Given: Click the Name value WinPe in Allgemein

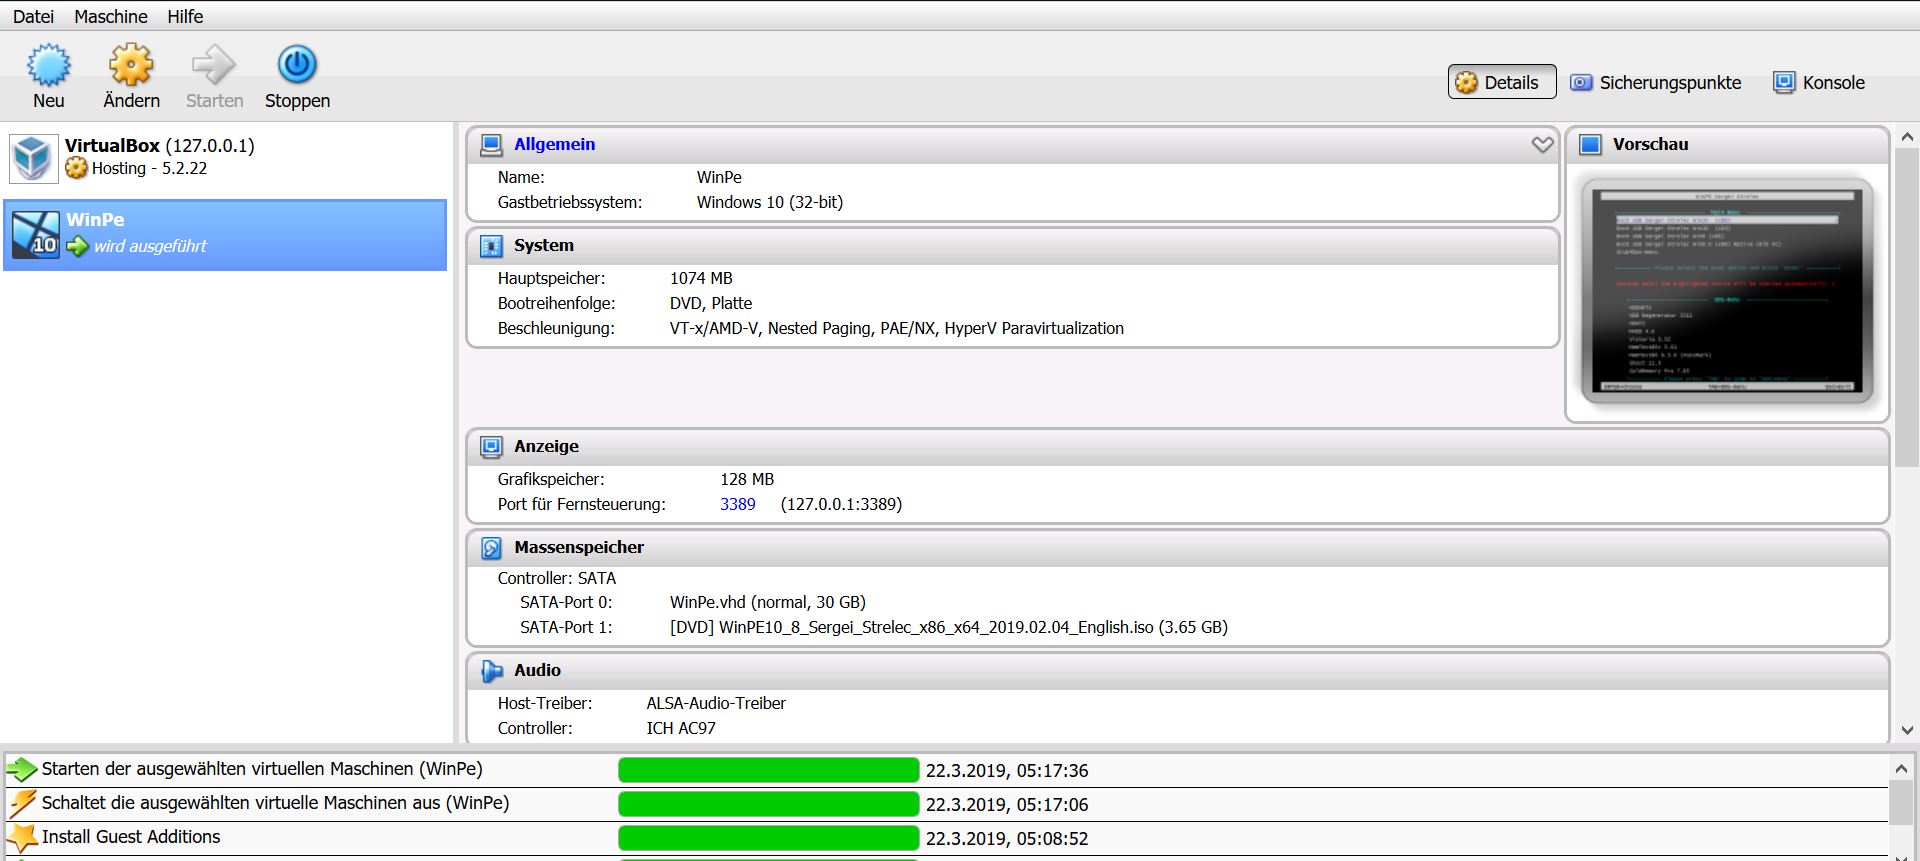Looking at the screenshot, I should 719,177.
